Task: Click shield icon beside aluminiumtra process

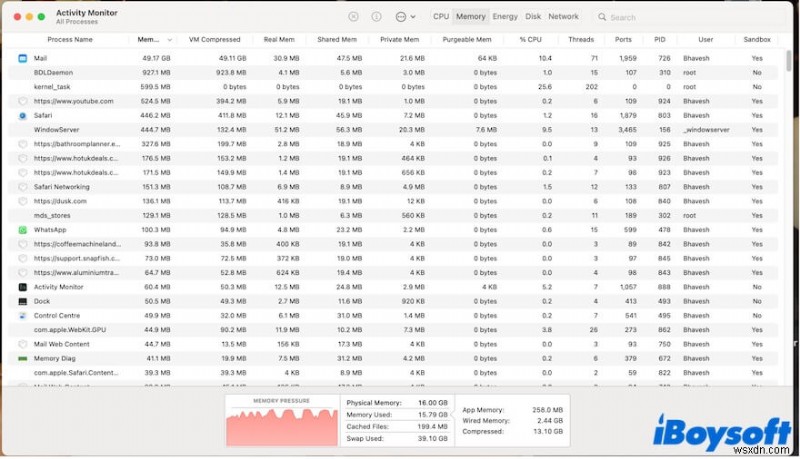Action: pos(22,273)
